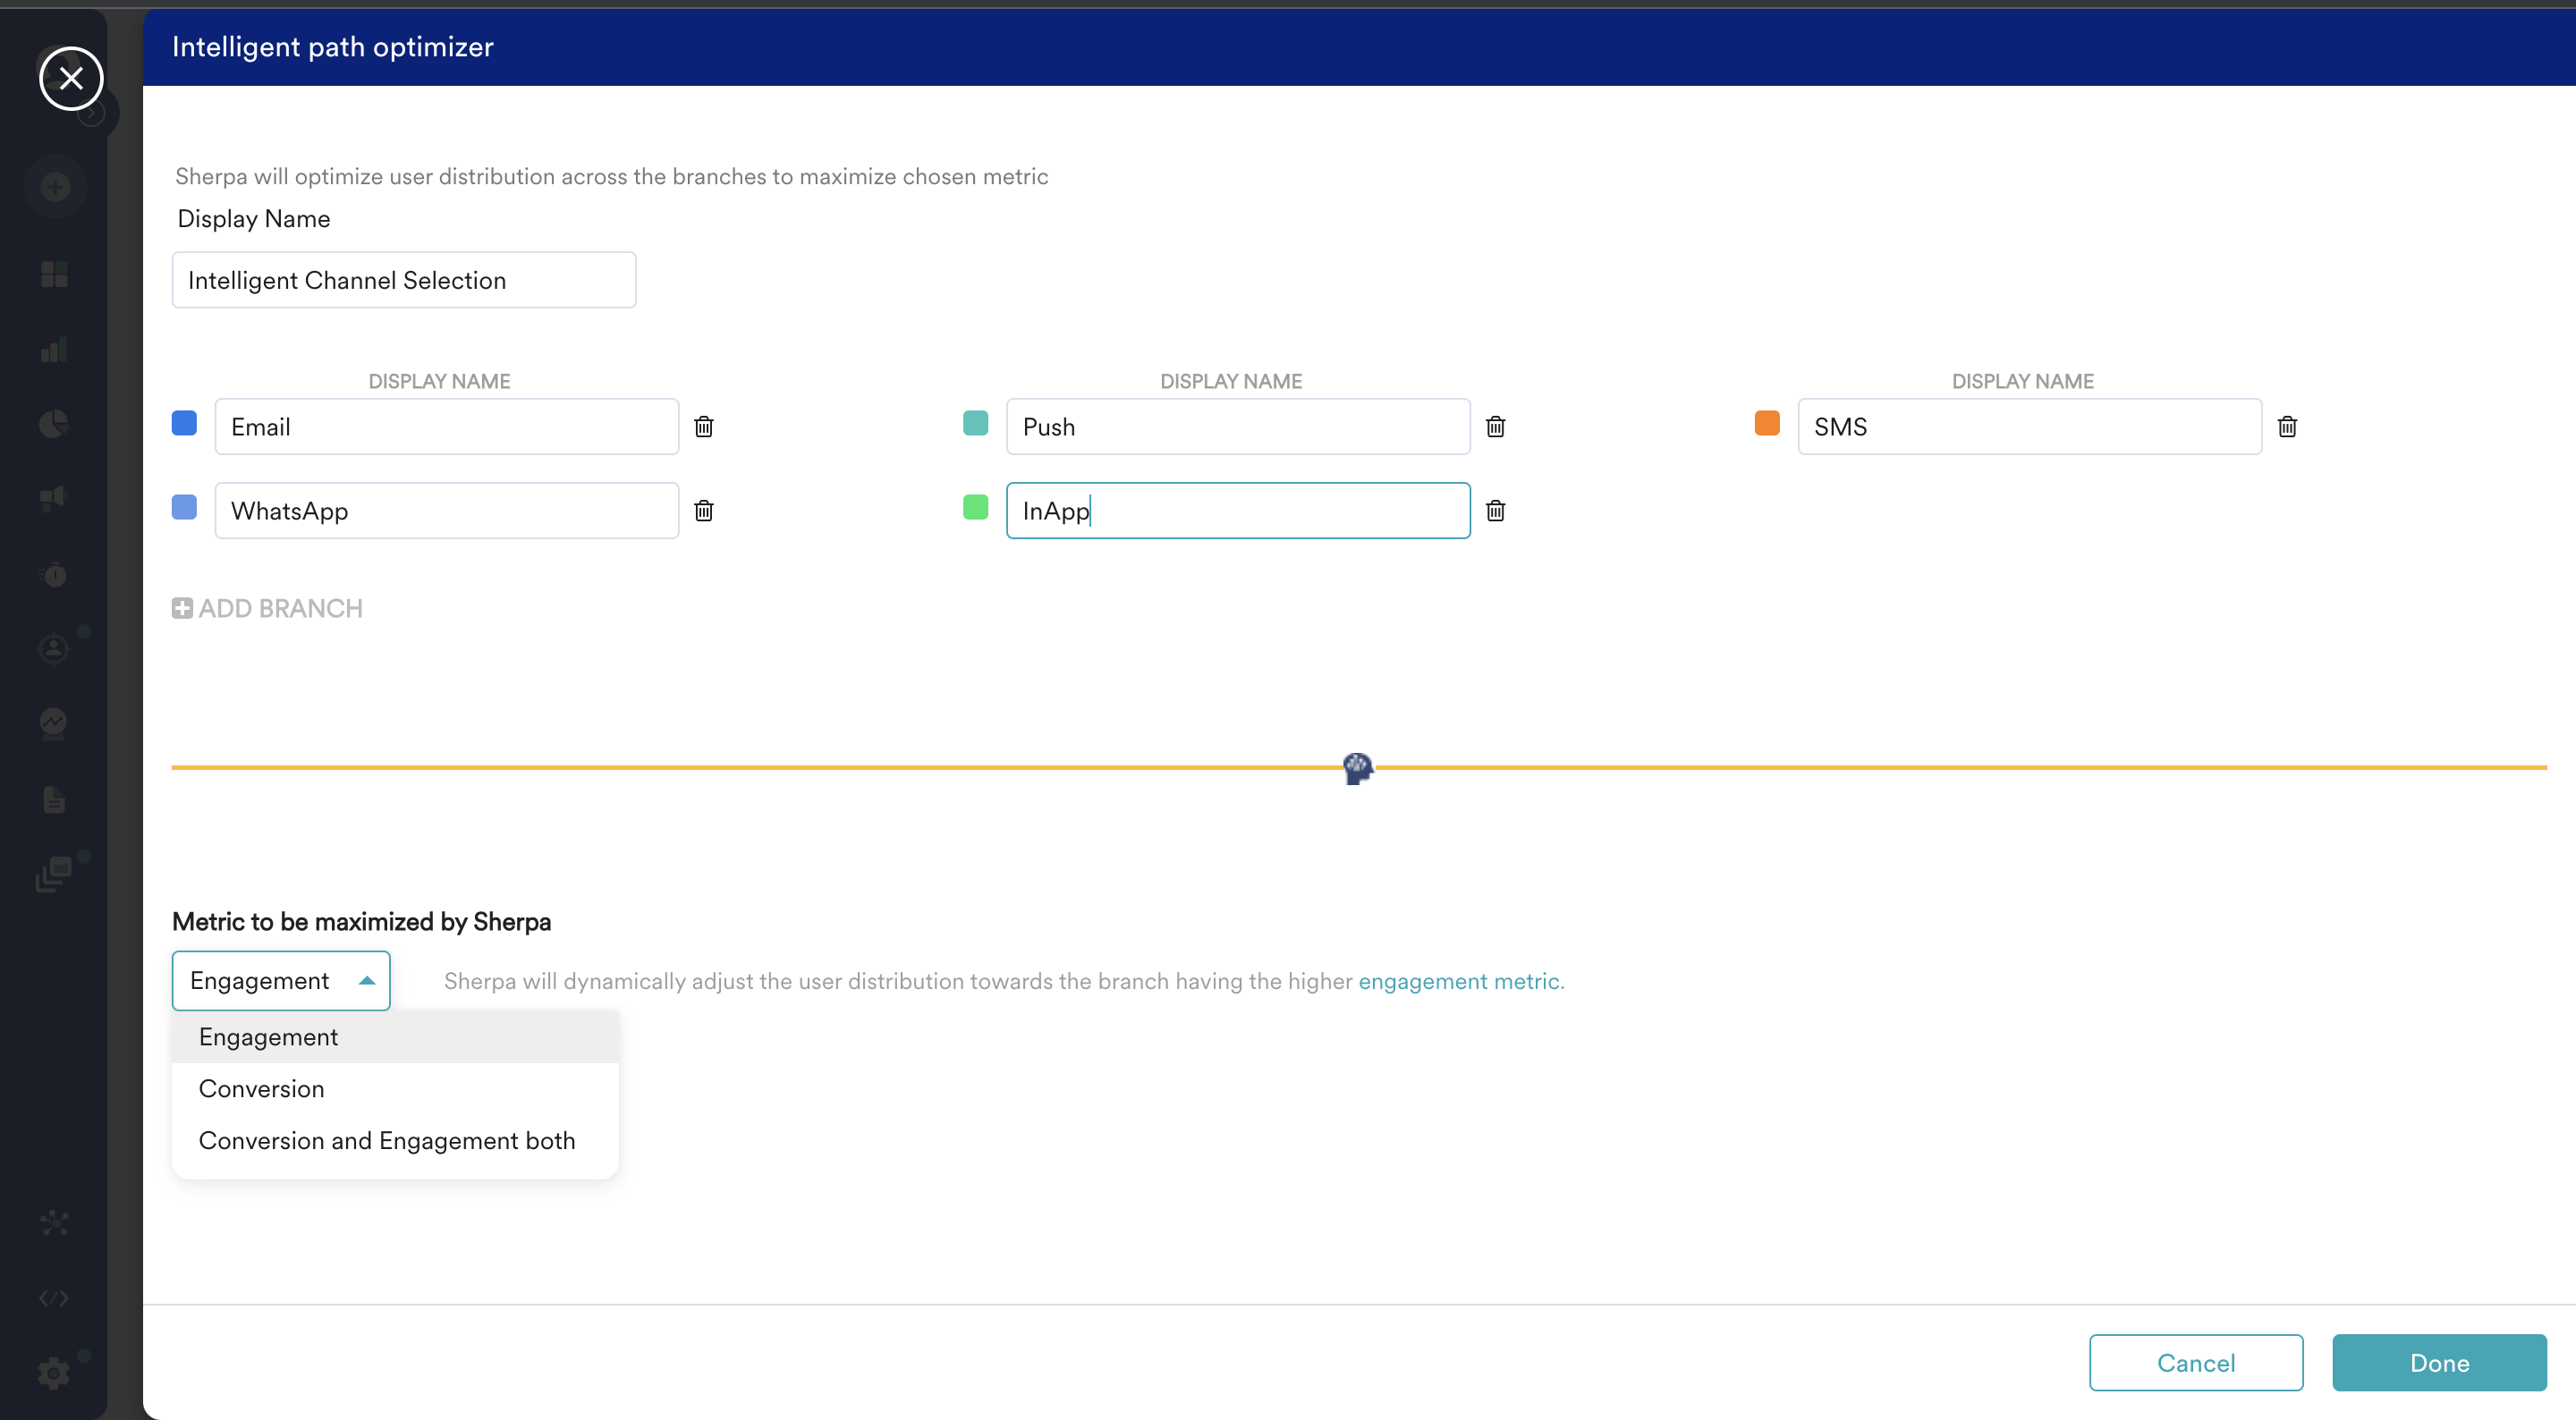Close the Intelligent path optimizer panel
Screen dimensions: 2576x1420
point(71,78)
